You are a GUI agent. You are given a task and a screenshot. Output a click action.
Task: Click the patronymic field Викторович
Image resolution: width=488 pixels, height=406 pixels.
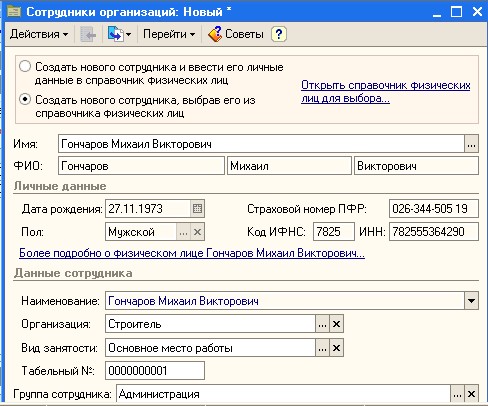[416, 166]
